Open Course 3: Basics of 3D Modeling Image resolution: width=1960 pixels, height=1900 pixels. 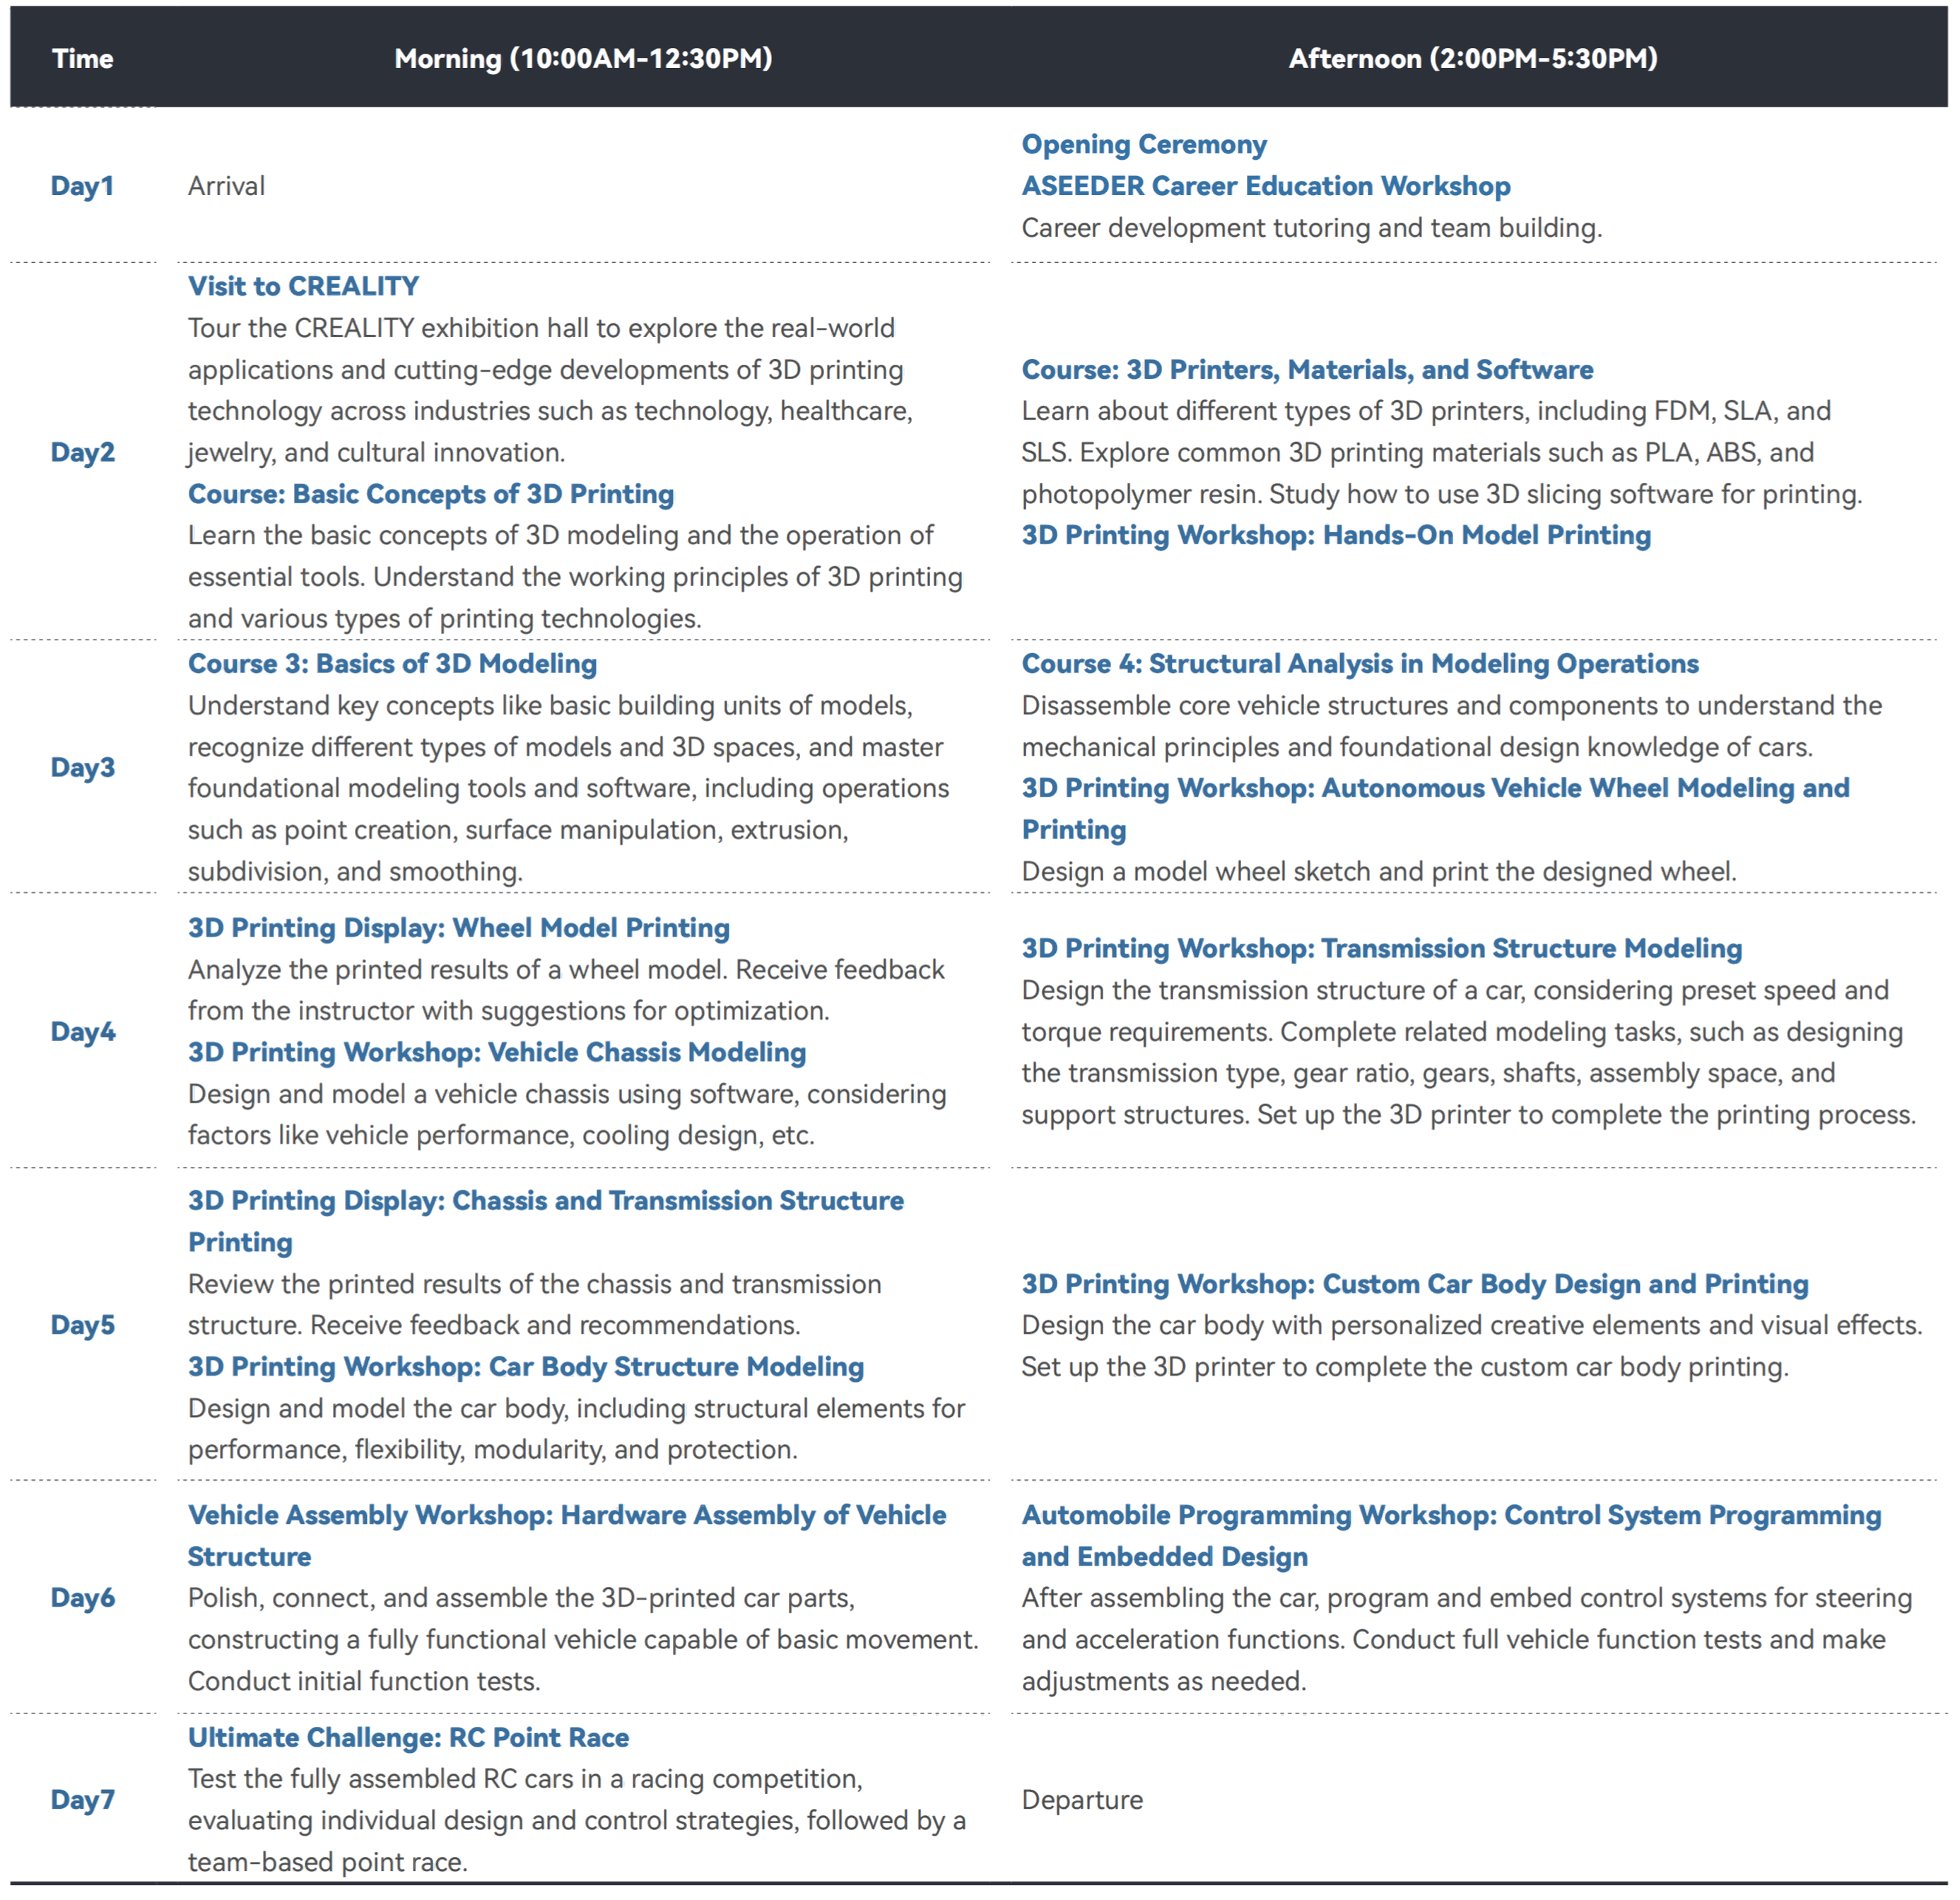(x=392, y=664)
